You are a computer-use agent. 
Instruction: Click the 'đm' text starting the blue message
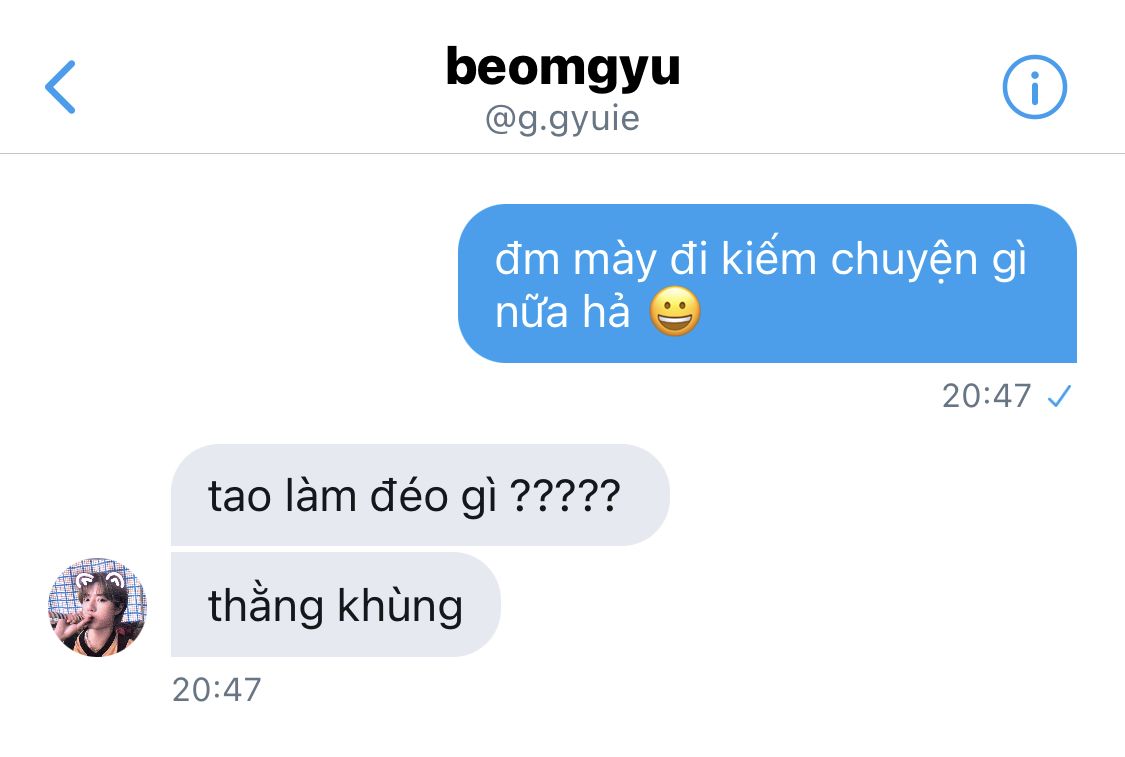[x=527, y=258]
